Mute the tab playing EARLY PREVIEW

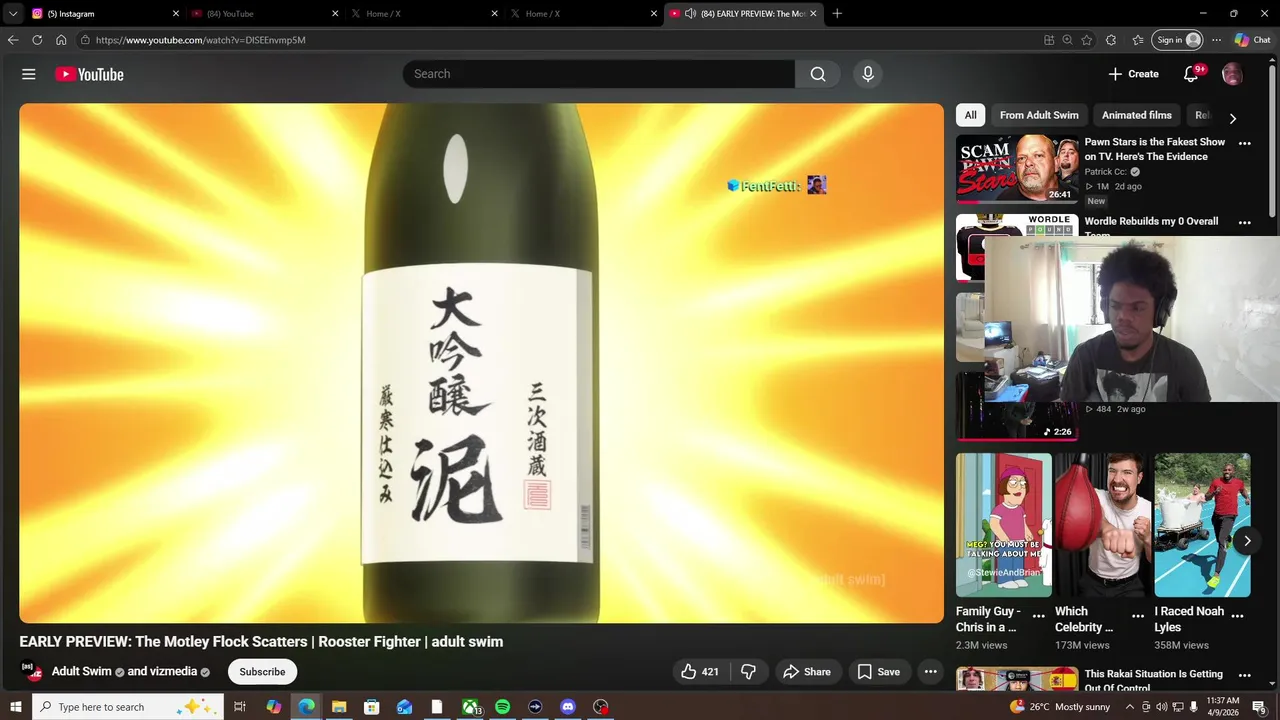(690, 14)
